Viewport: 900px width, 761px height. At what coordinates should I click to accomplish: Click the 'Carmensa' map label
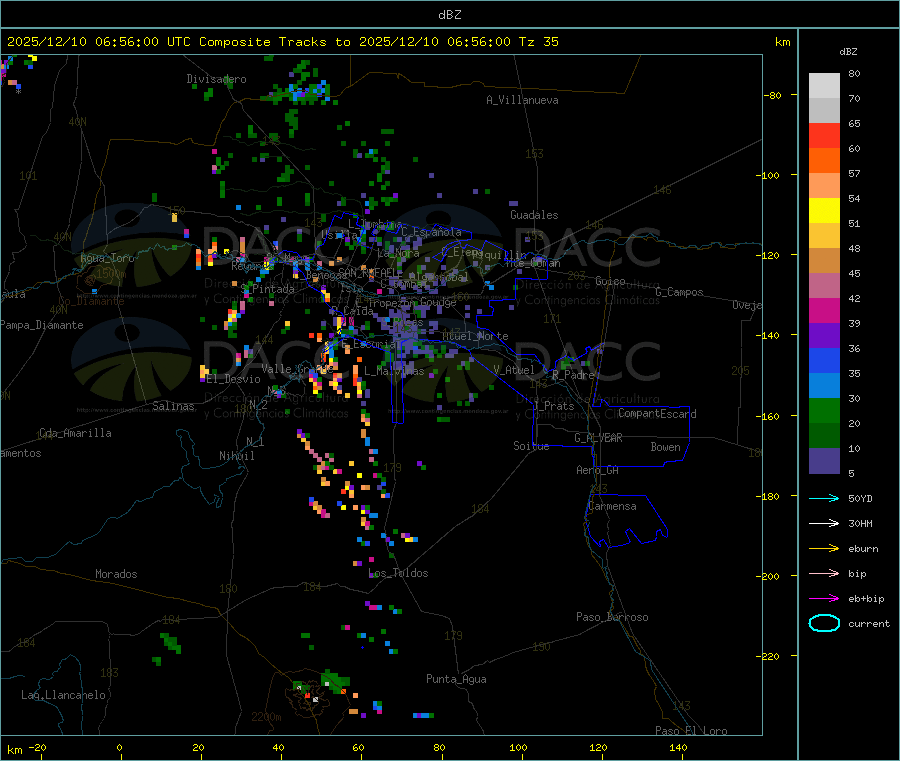pos(612,506)
